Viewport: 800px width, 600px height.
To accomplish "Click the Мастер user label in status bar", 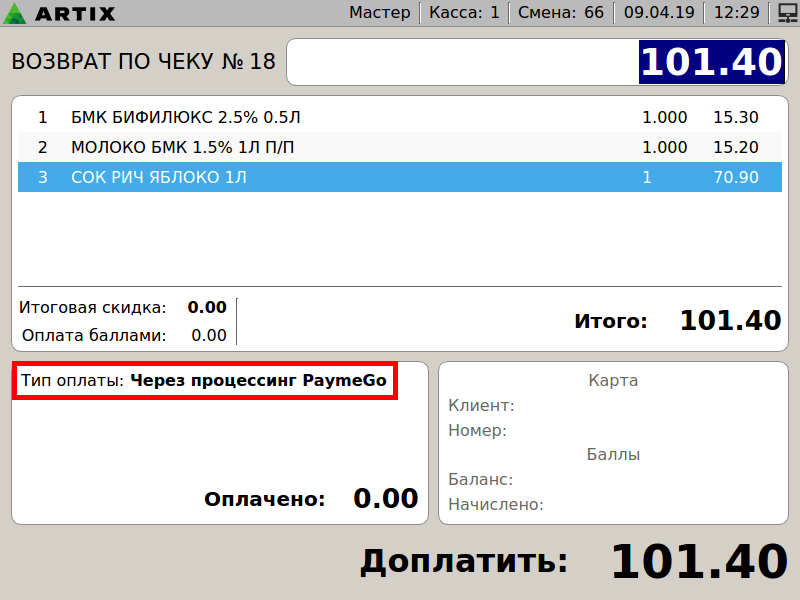I will pyautogui.click(x=379, y=13).
